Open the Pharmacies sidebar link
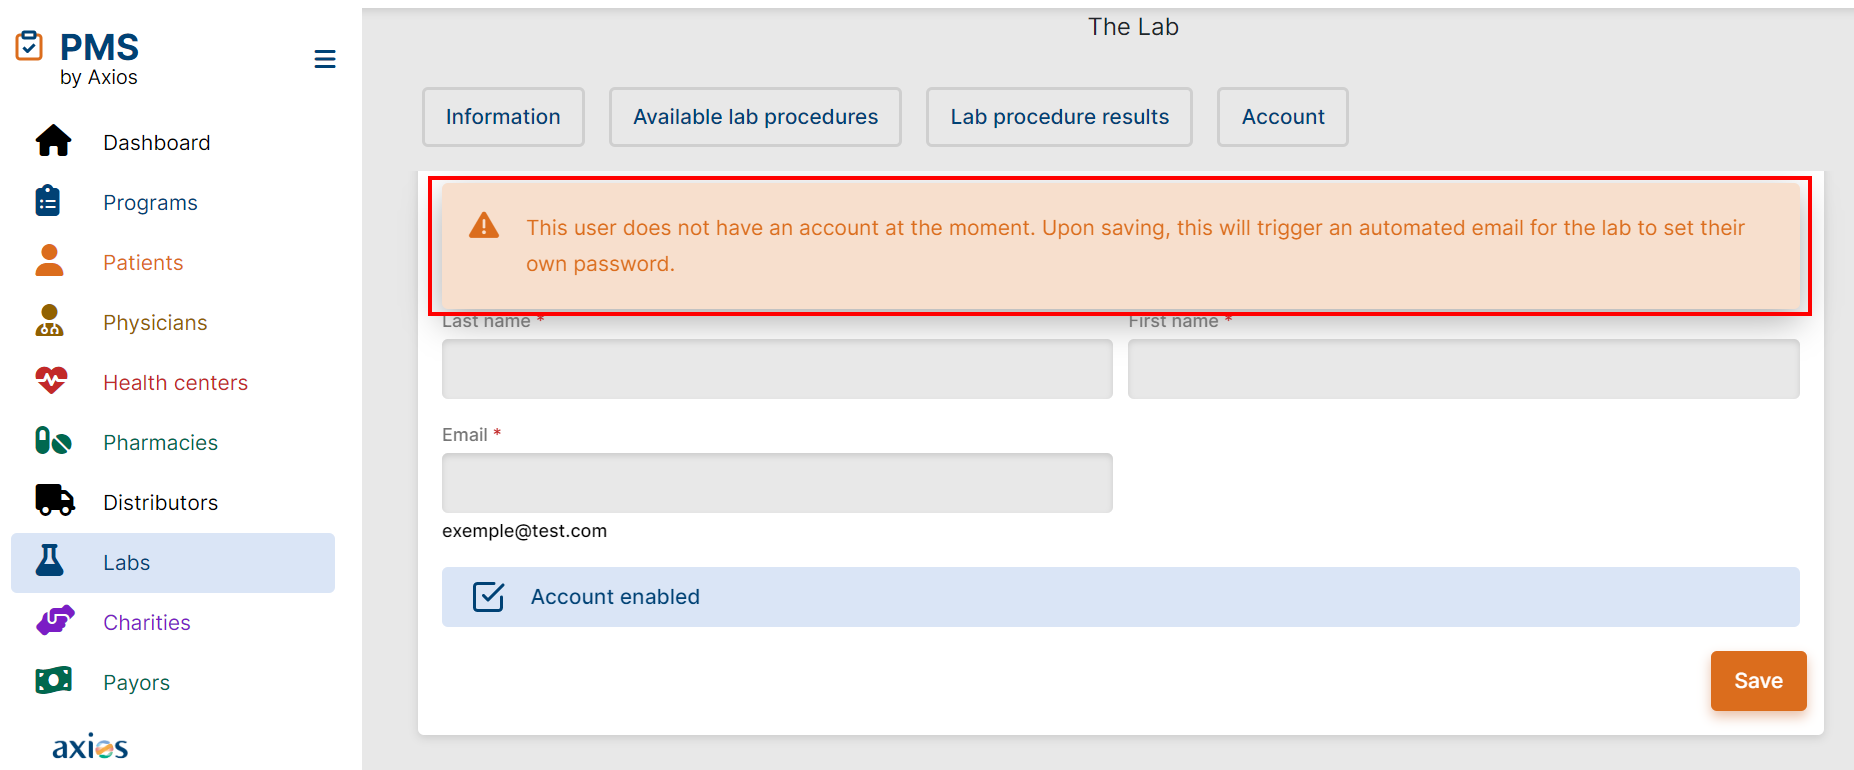The image size is (1854, 770). point(160,442)
